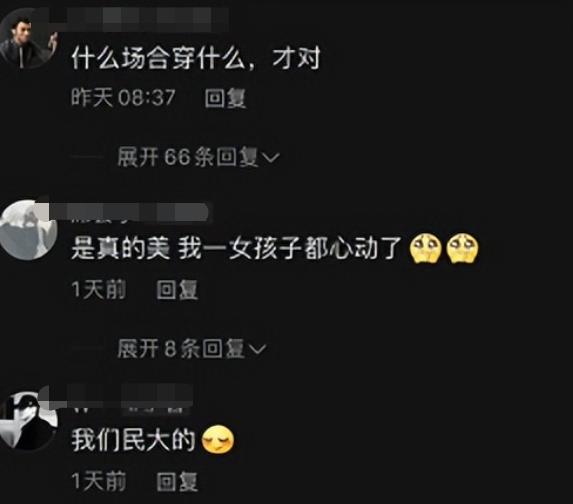Tap the second pleading-face emoji
Viewport: 573px width, 504px height.
tap(462, 249)
